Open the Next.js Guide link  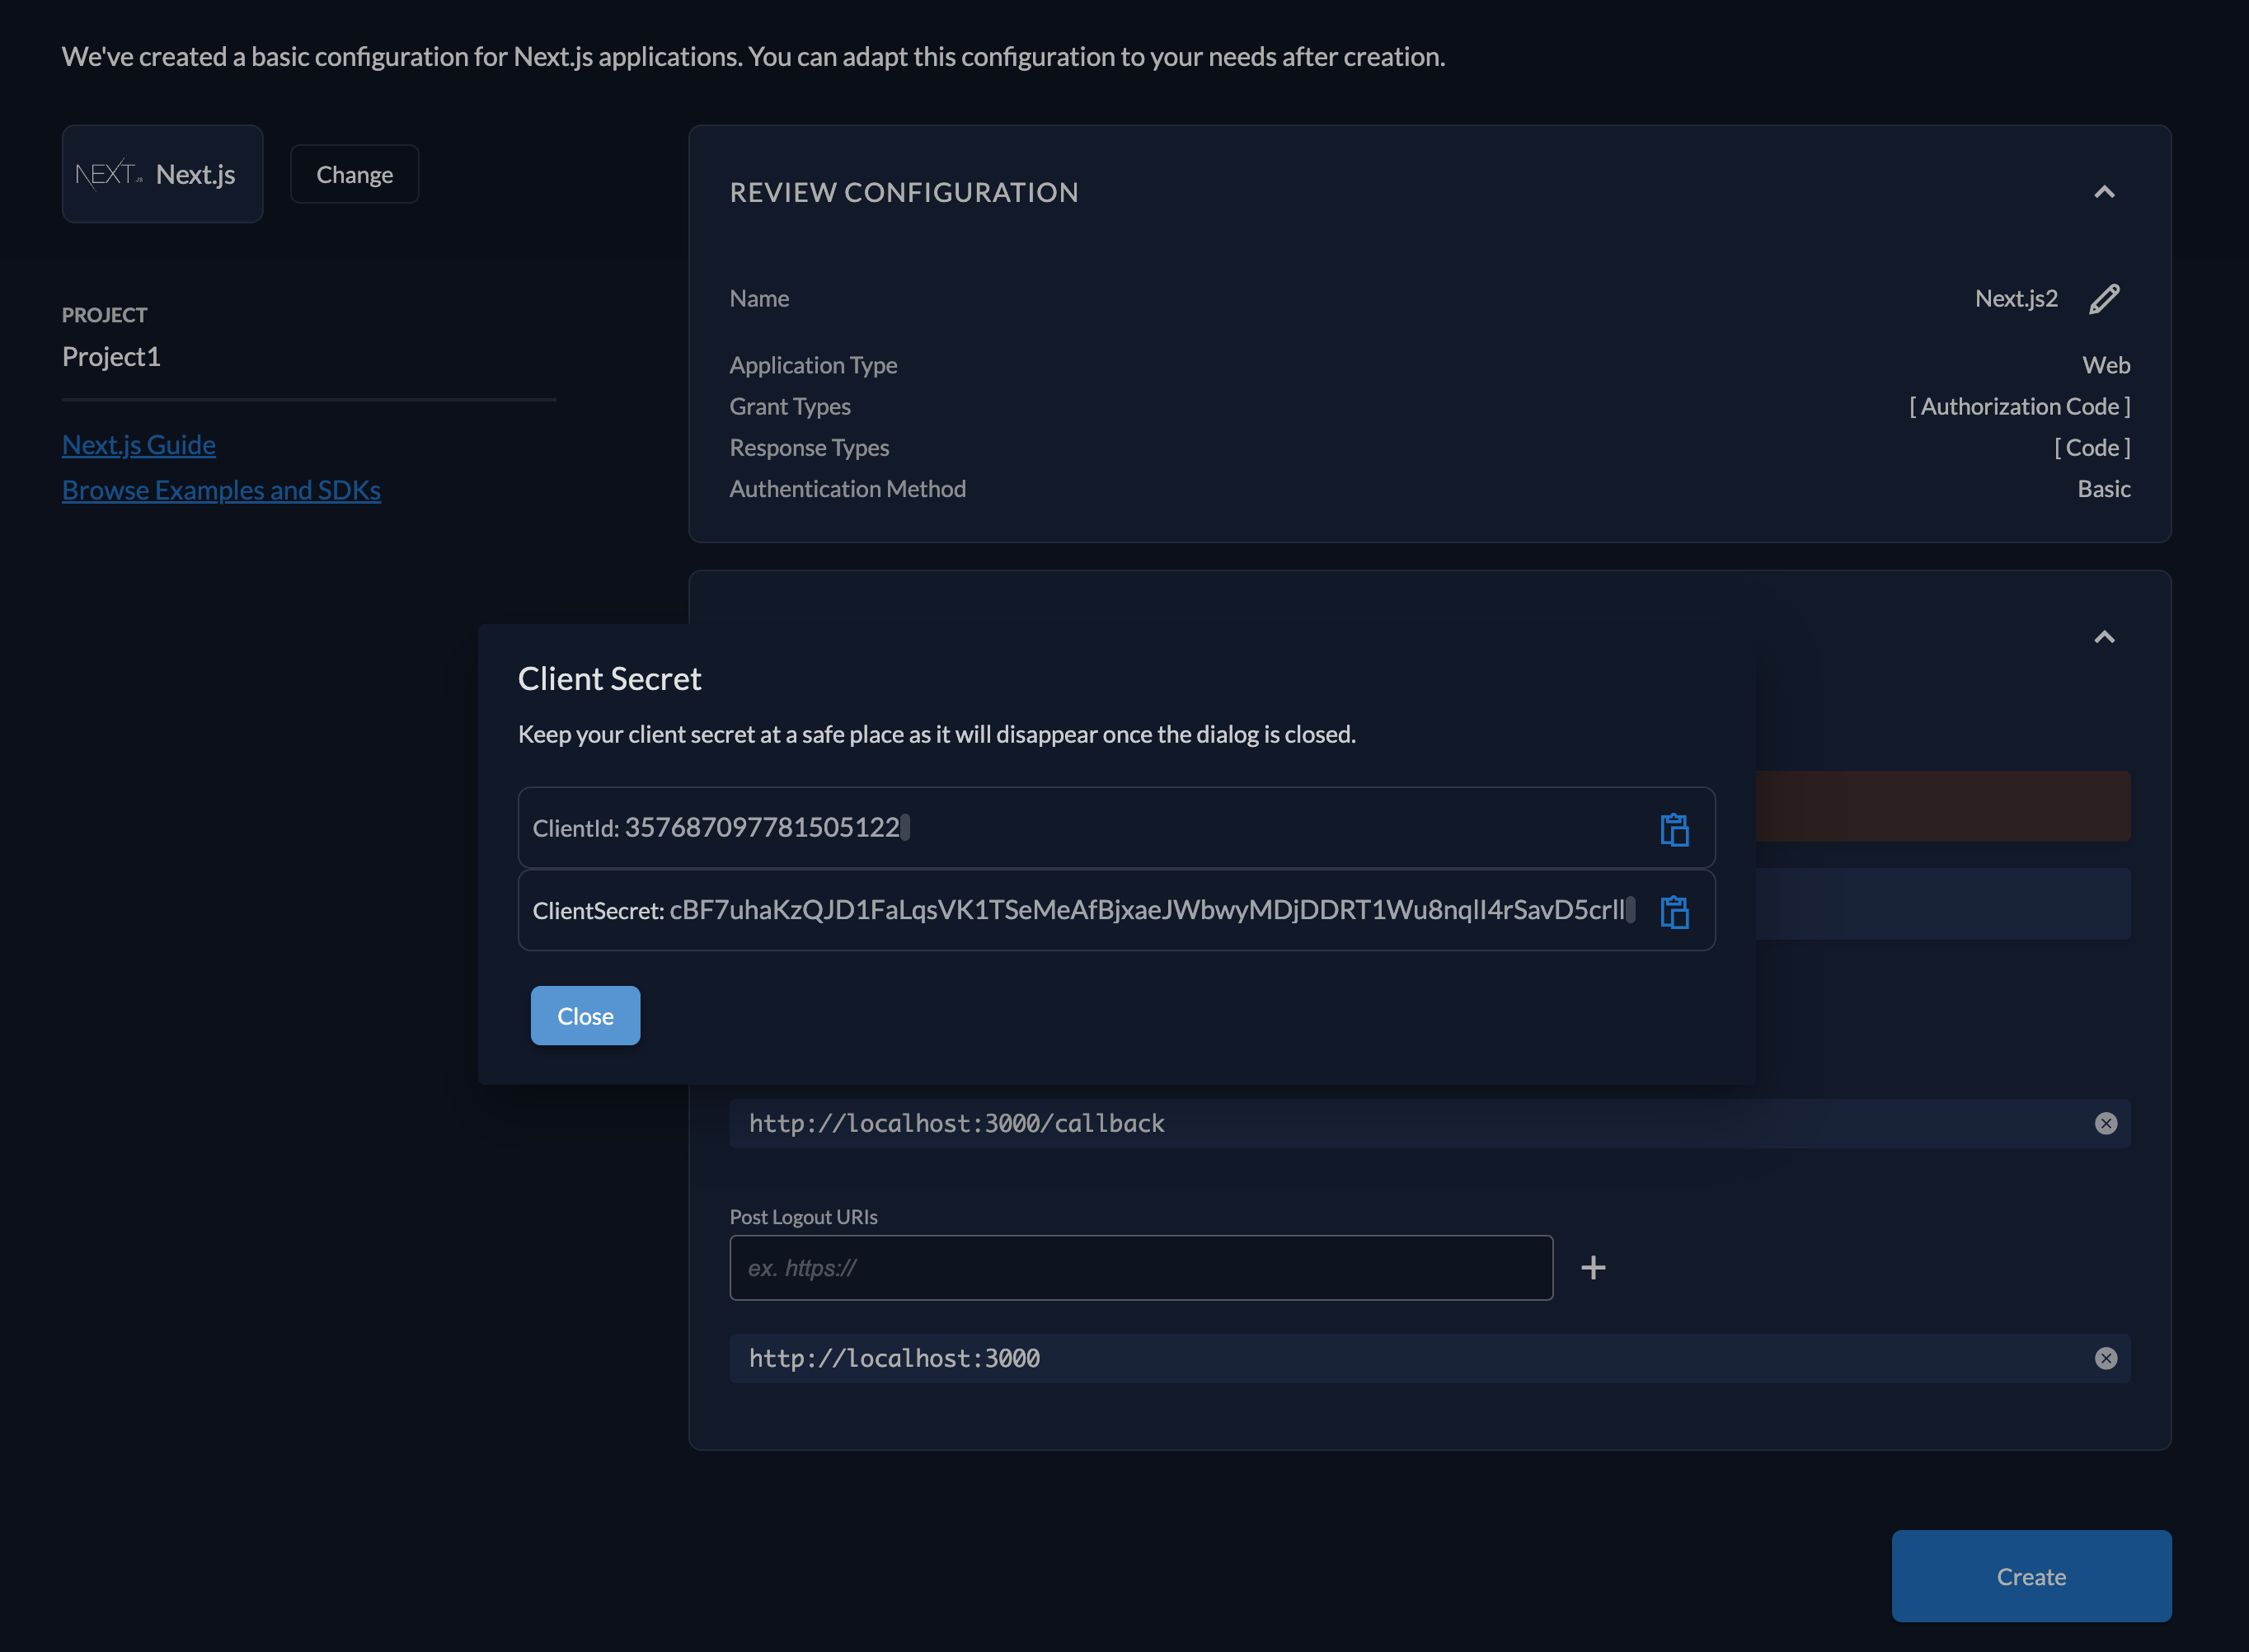click(x=139, y=444)
